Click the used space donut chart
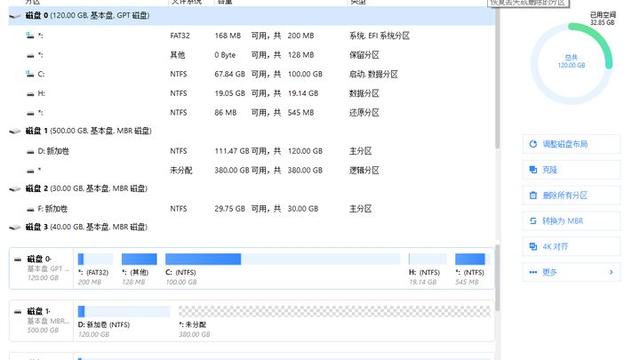This screenshot has height=360, width=640. pyautogui.click(x=571, y=63)
